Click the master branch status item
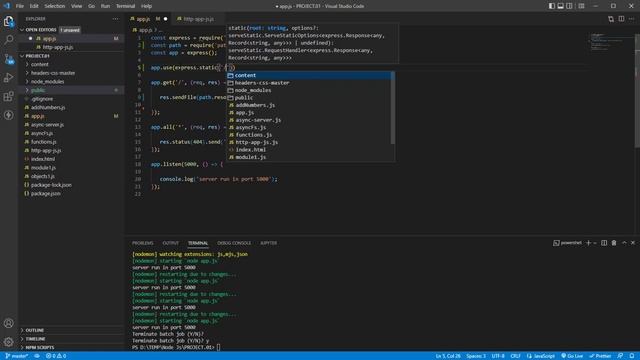The height and width of the screenshot is (360, 640). click(17, 356)
